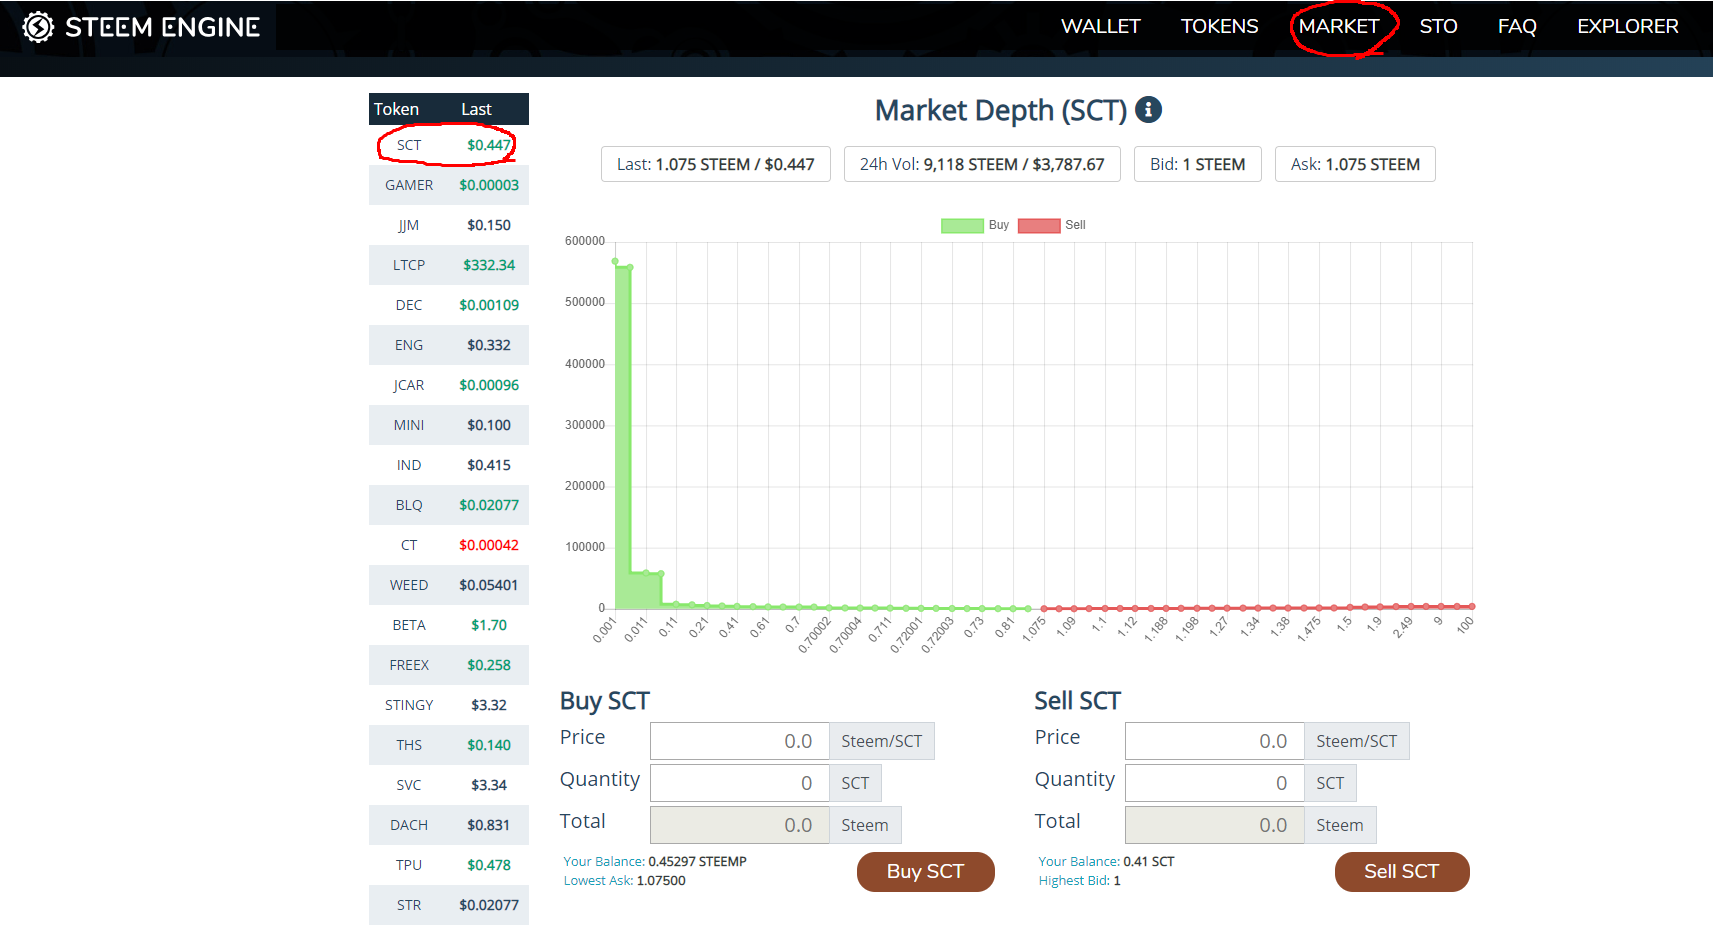Screen dimensions: 1713x928
Task: Click the 24h Vol stat box
Action: point(982,164)
